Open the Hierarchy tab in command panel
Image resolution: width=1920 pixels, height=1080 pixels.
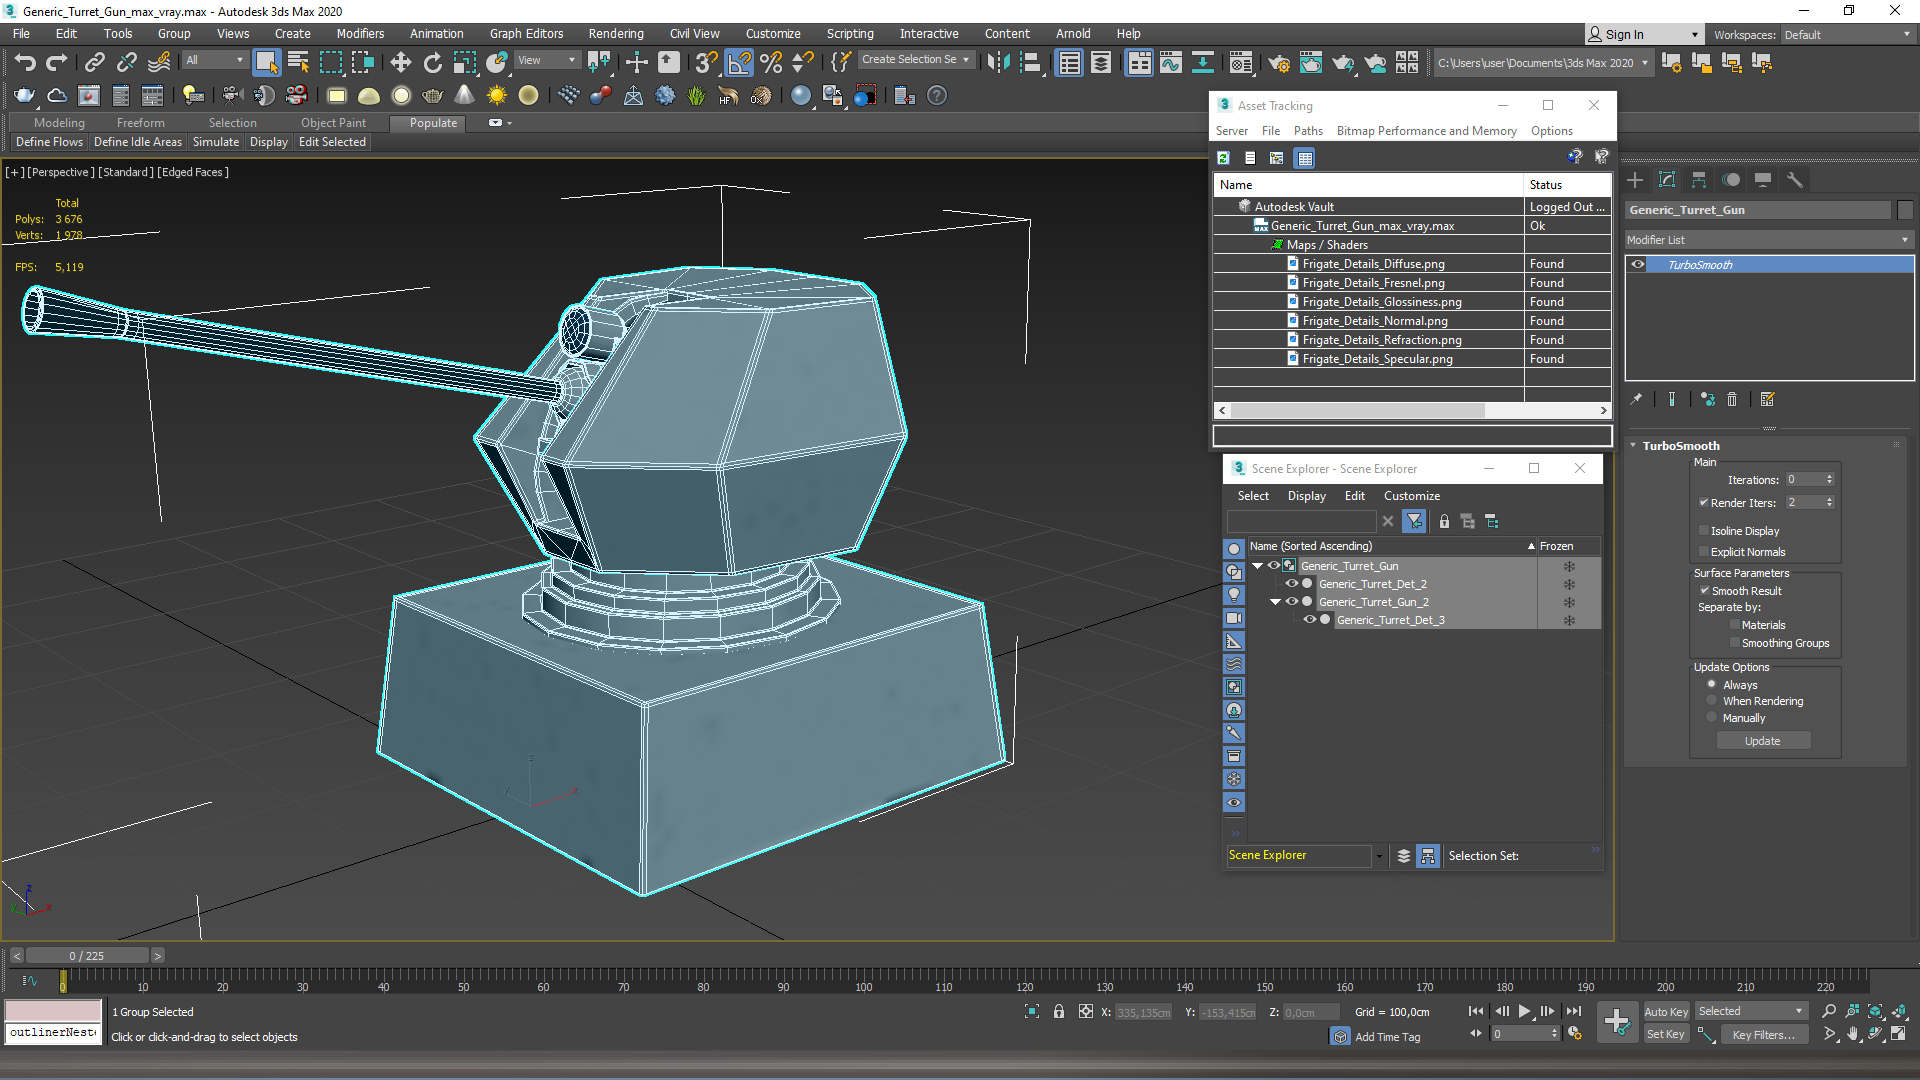point(1699,180)
